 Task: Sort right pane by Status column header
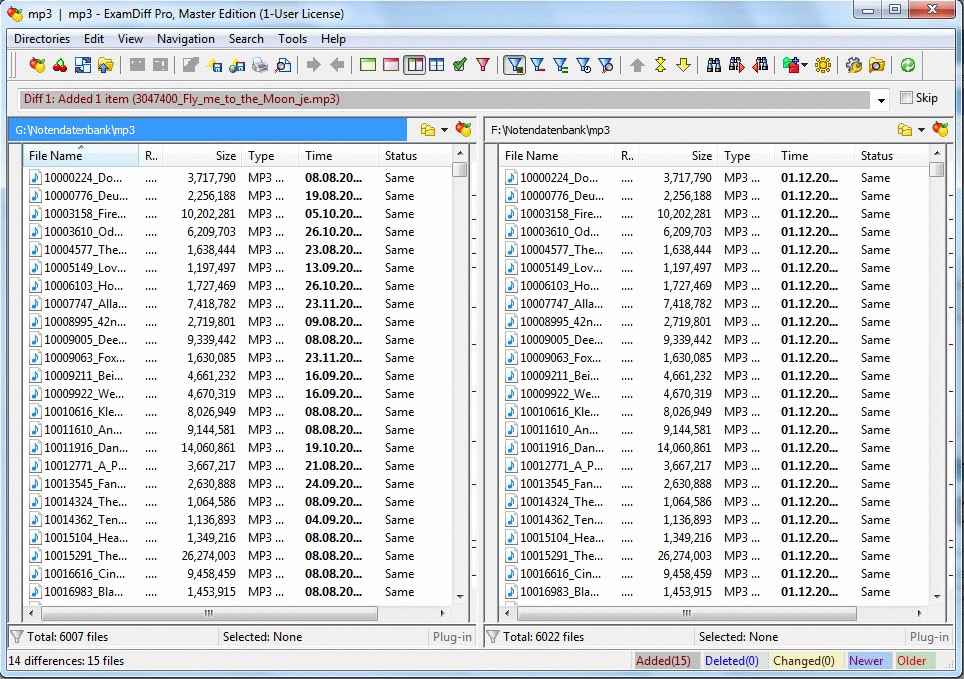[892, 156]
